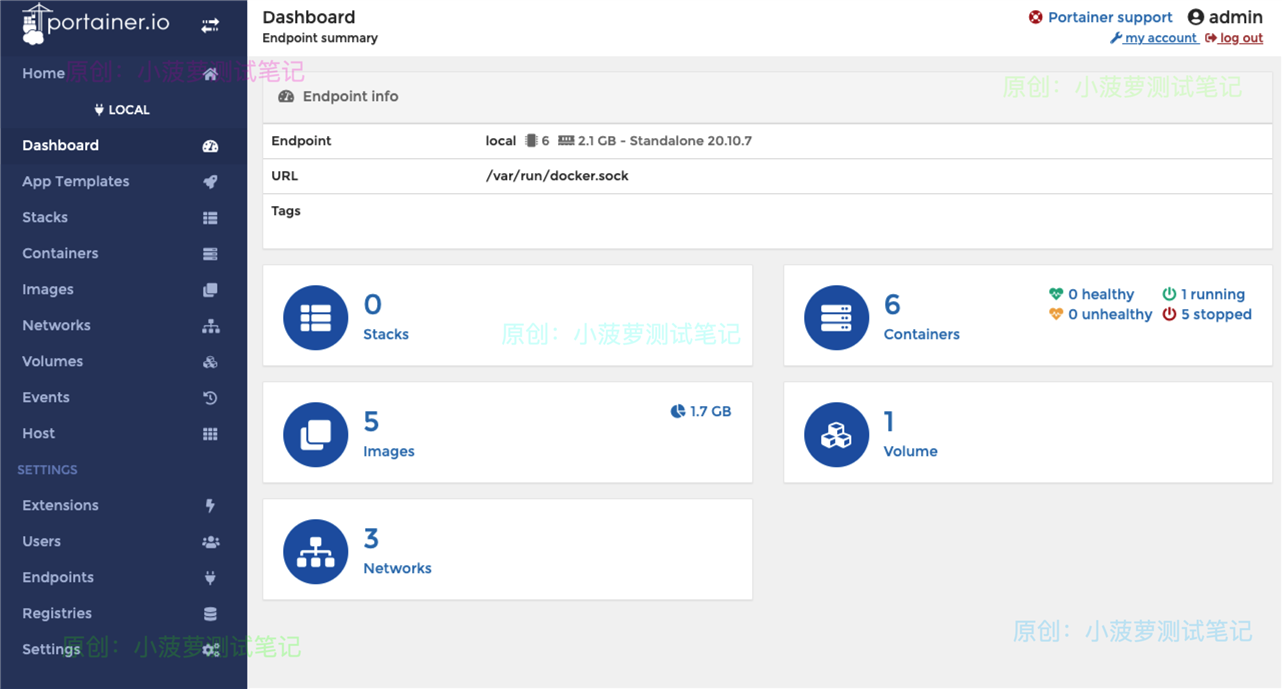Click the large Images circle icon
1282x689 pixels.
point(316,435)
